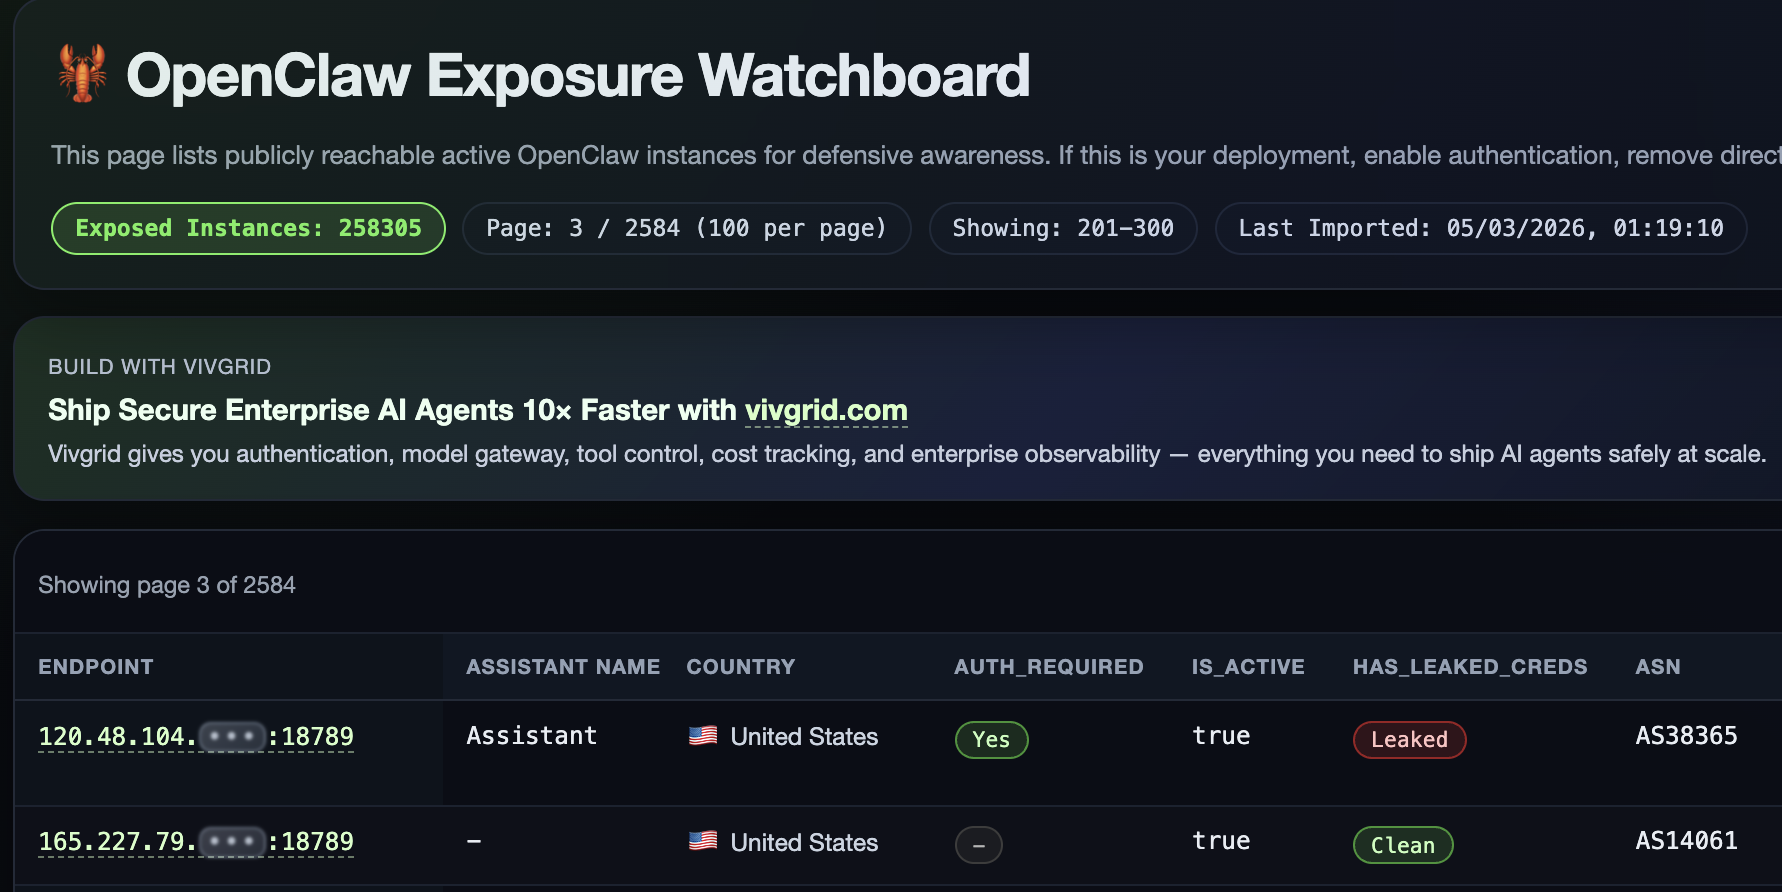Open the vivgrid.com link

point(826,410)
